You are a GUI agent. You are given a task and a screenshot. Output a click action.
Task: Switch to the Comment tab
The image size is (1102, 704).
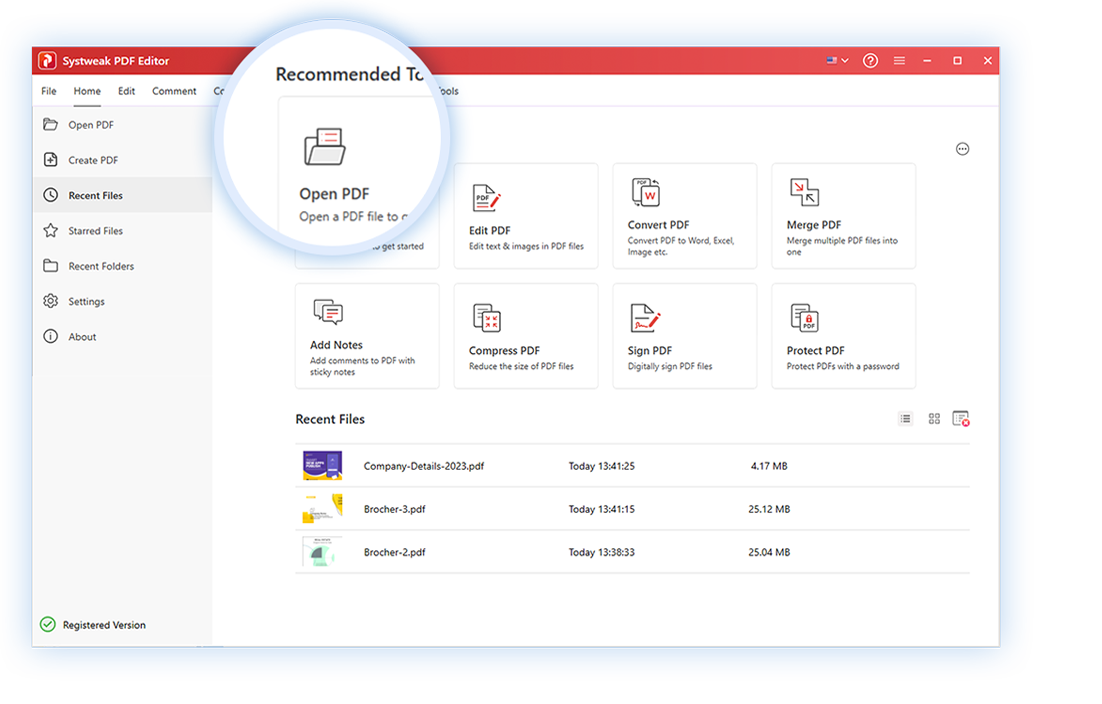(174, 91)
